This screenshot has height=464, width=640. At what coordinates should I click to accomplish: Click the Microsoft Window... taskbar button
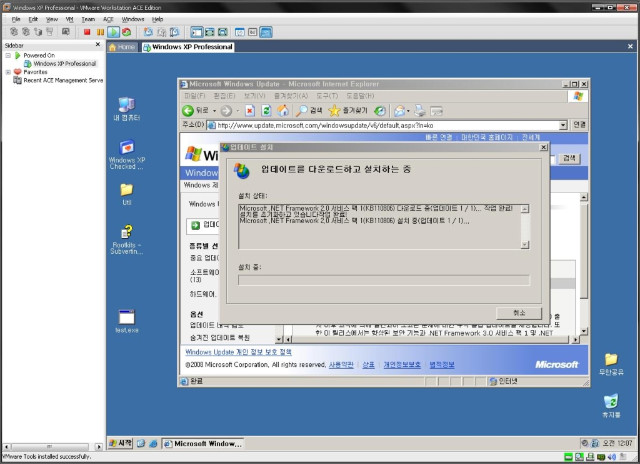tap(203, 444)
